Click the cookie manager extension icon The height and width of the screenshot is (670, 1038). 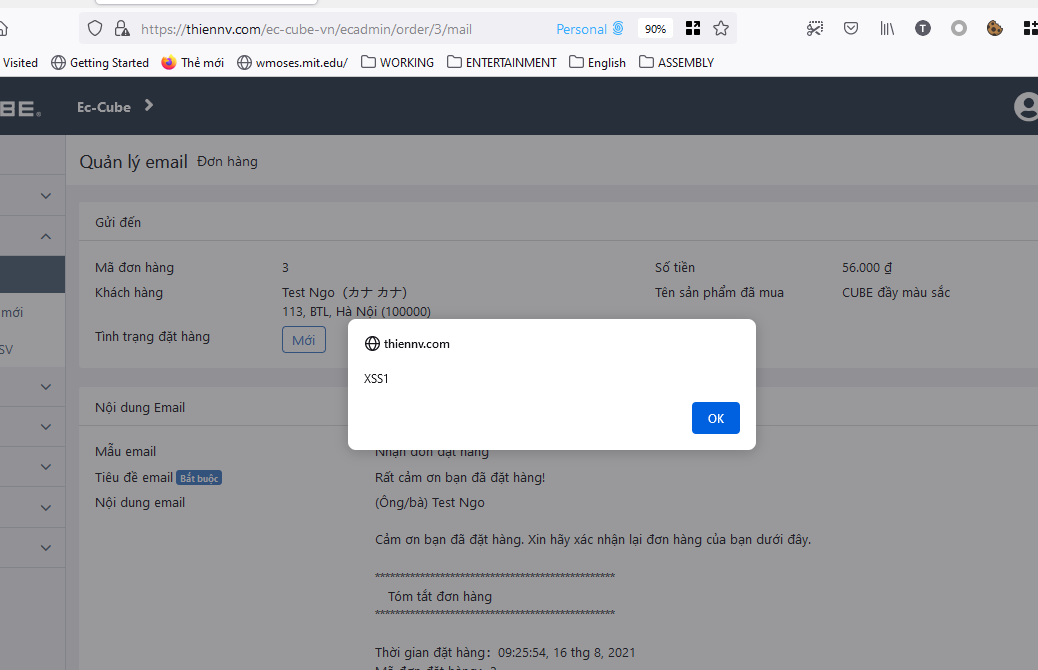994,28
